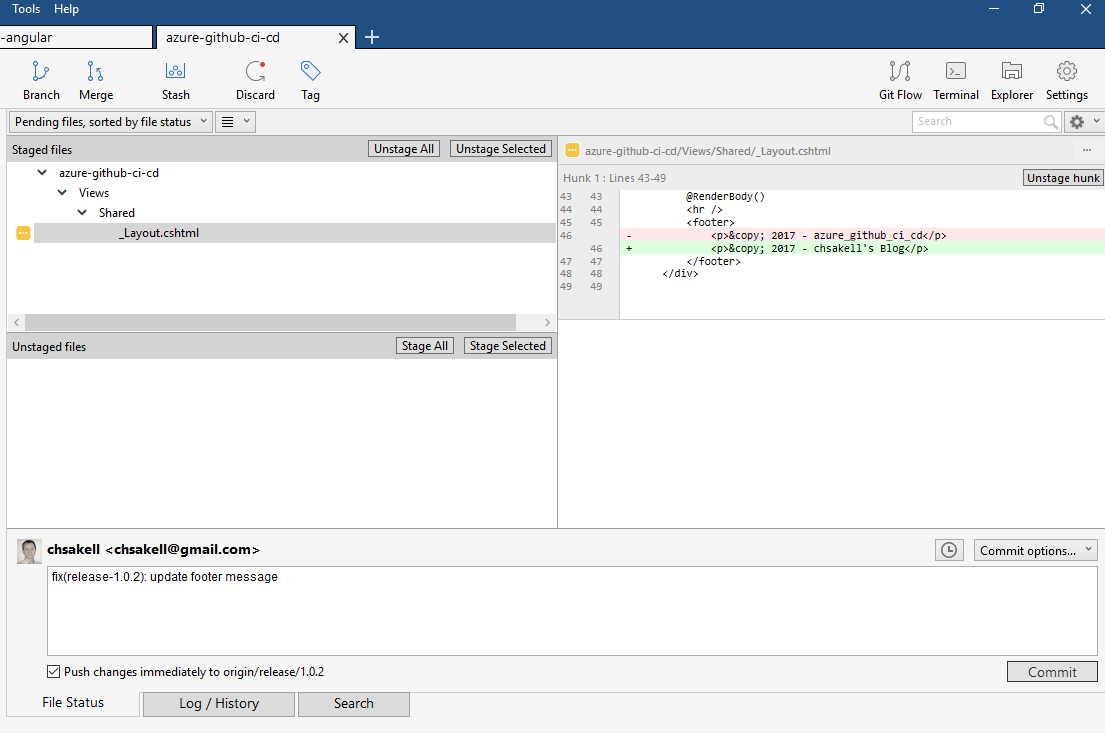Show recent commit messages clock button
The image size is (1105, 733).
click(949, 550)
